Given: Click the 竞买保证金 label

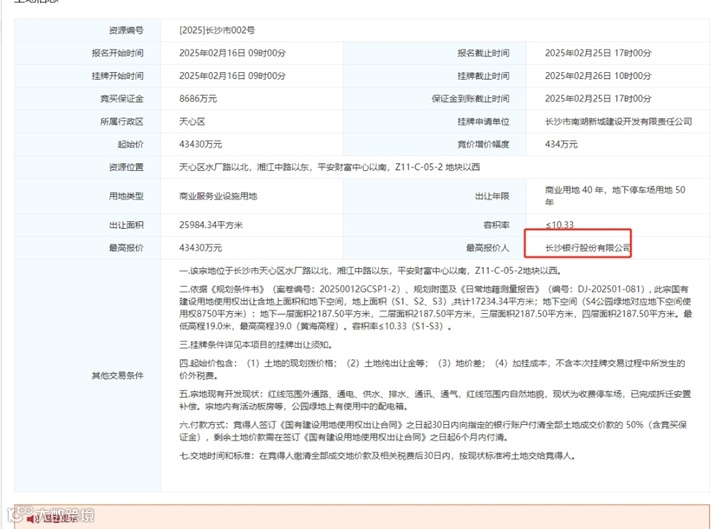Looking at the screenshot, I should tap(122, 99).
